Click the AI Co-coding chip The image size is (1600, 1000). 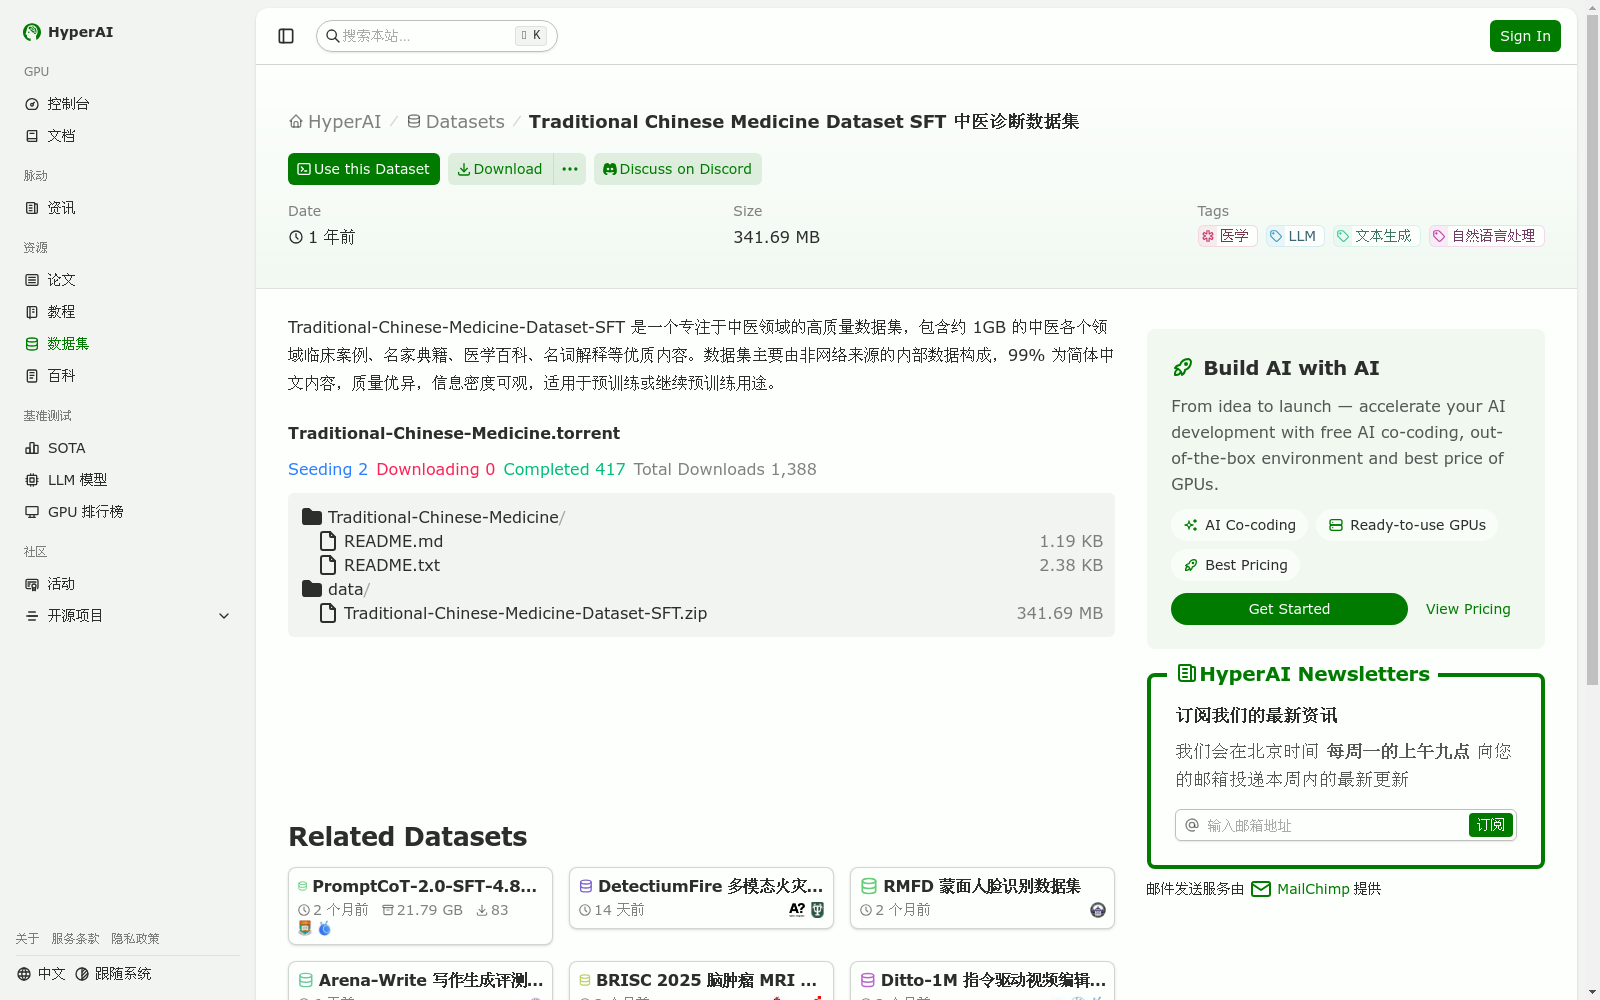pos(1239,525)
